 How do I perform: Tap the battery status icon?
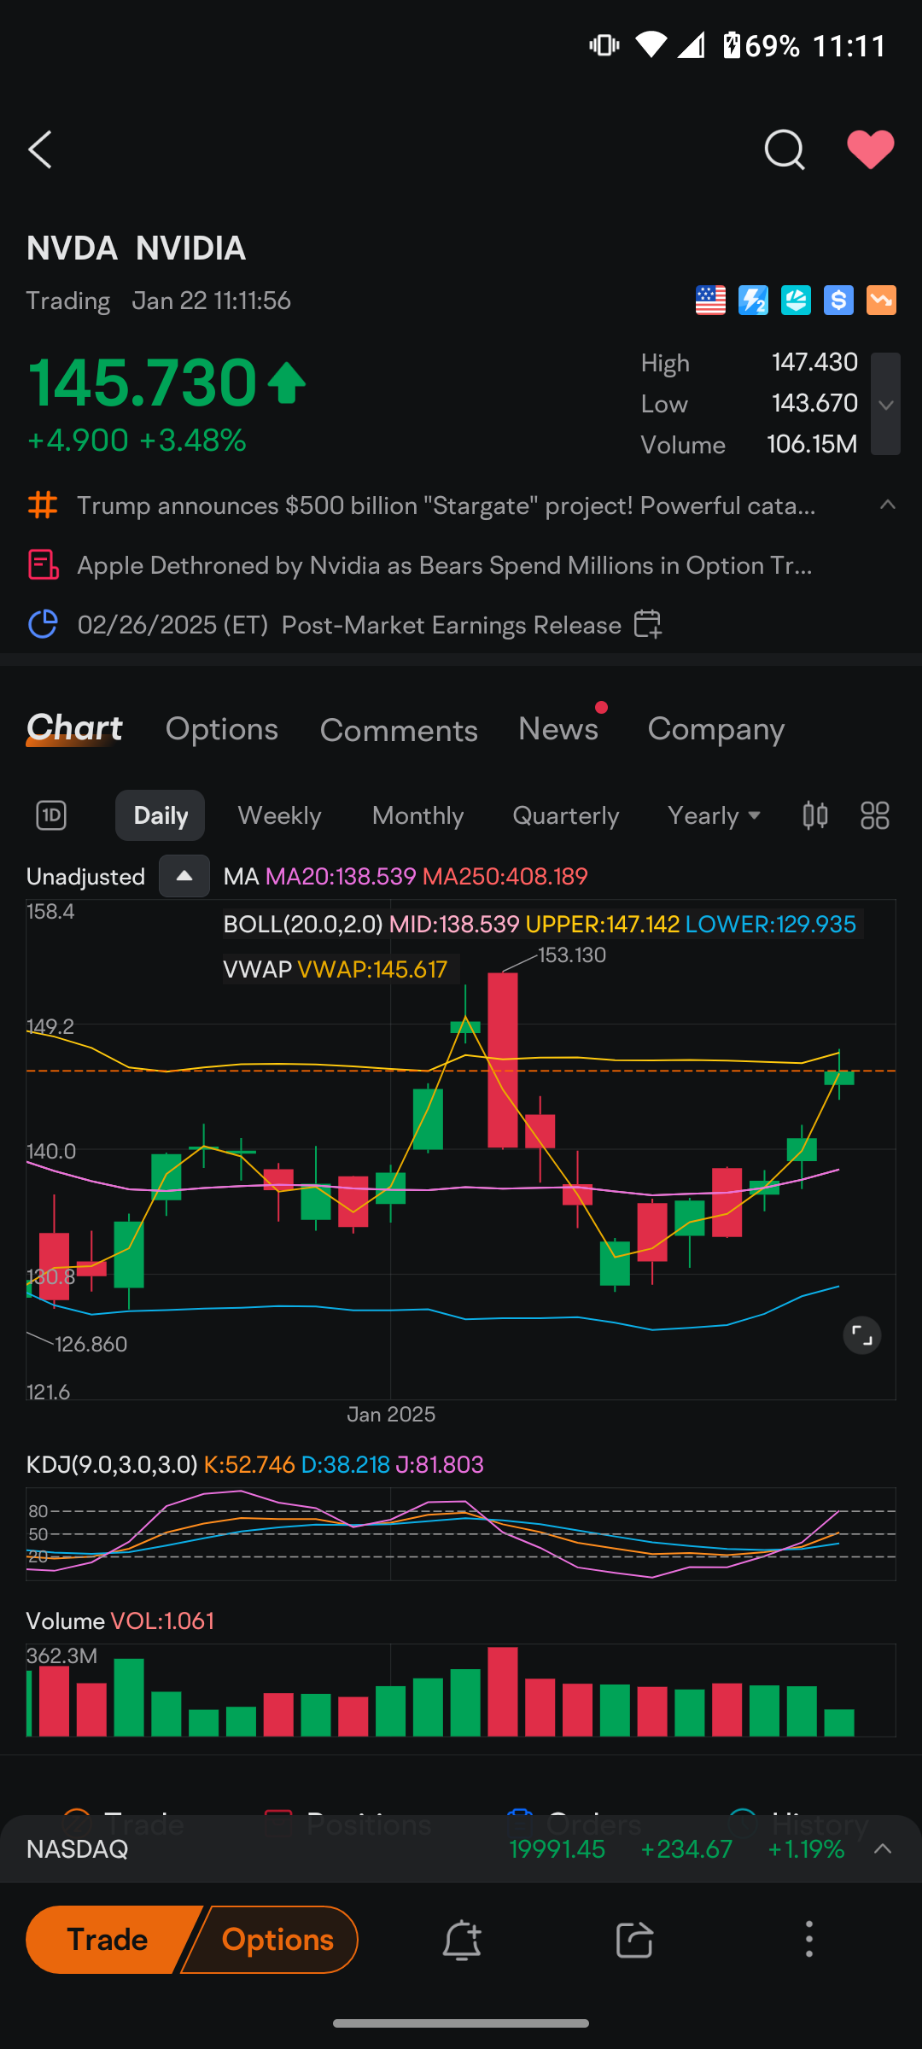pyautogui.click(x=732, y=45)
